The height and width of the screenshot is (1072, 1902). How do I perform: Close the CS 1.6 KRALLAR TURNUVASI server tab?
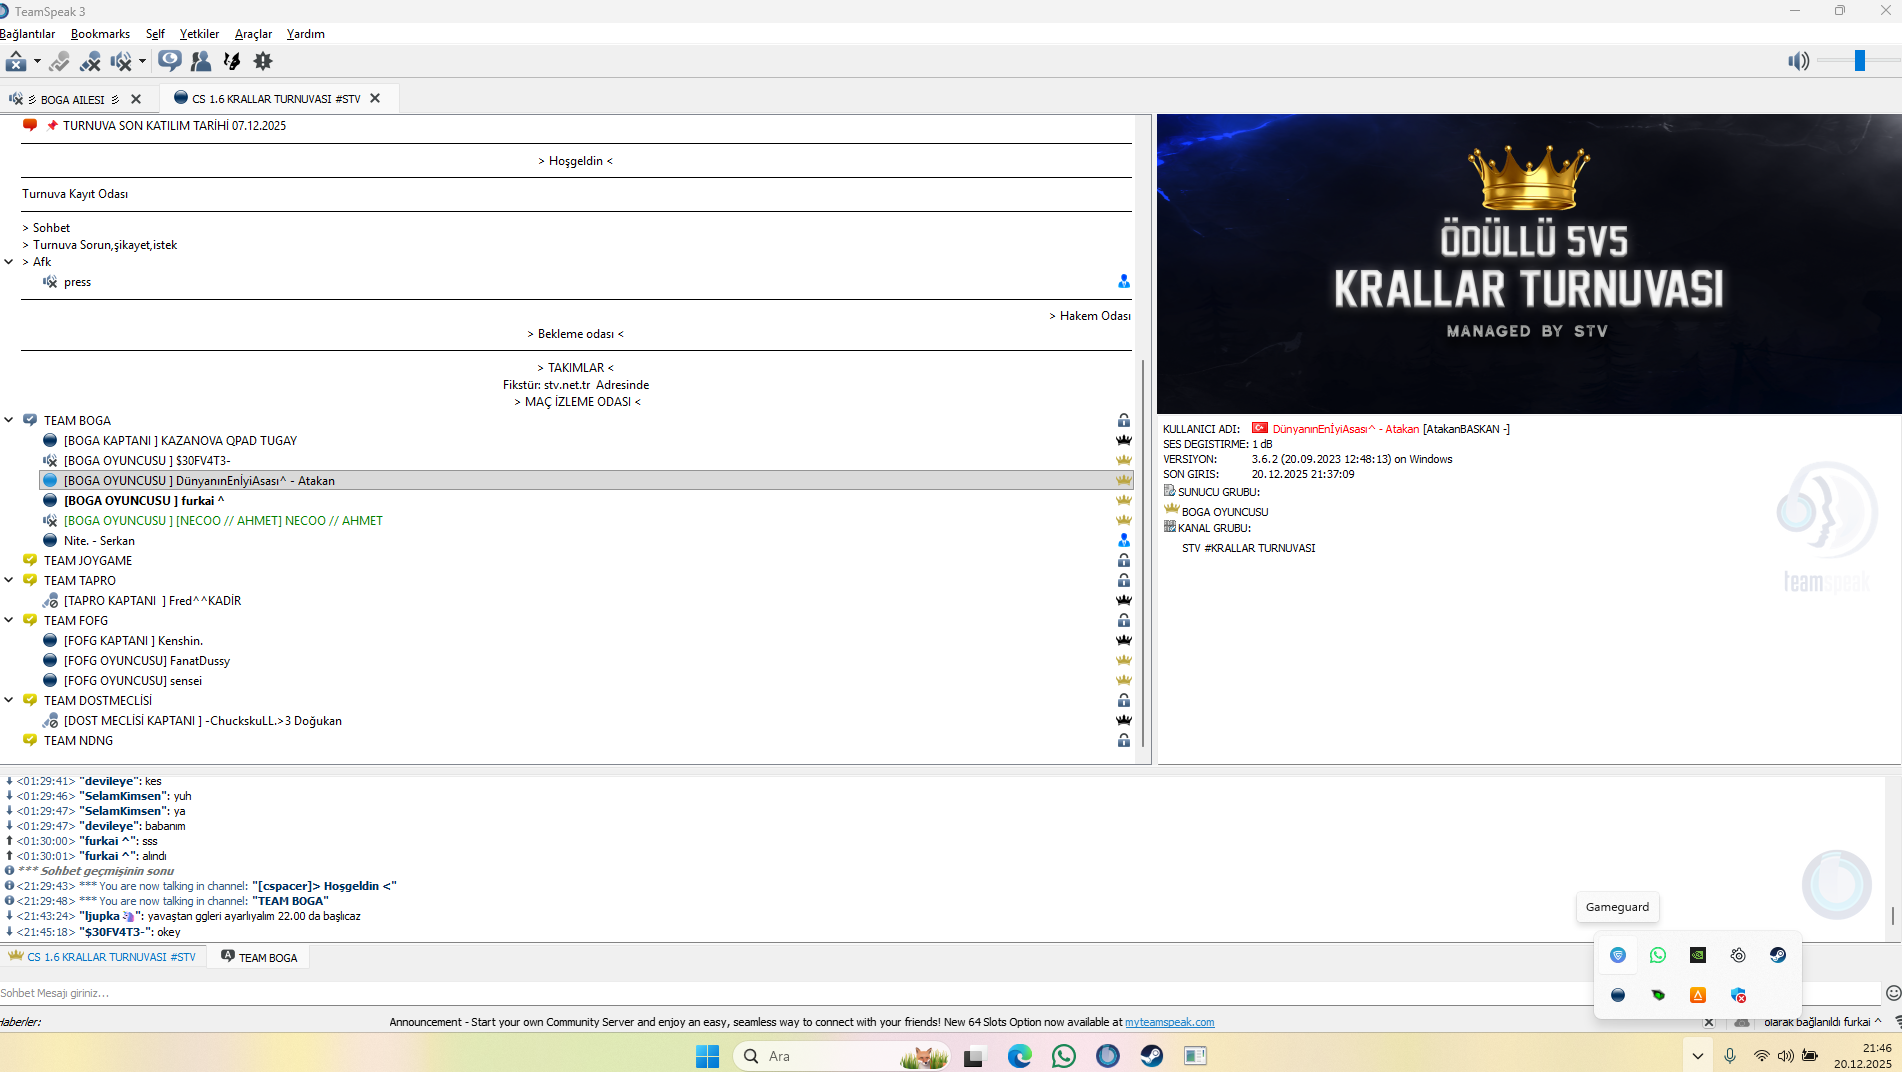(375, 98)
